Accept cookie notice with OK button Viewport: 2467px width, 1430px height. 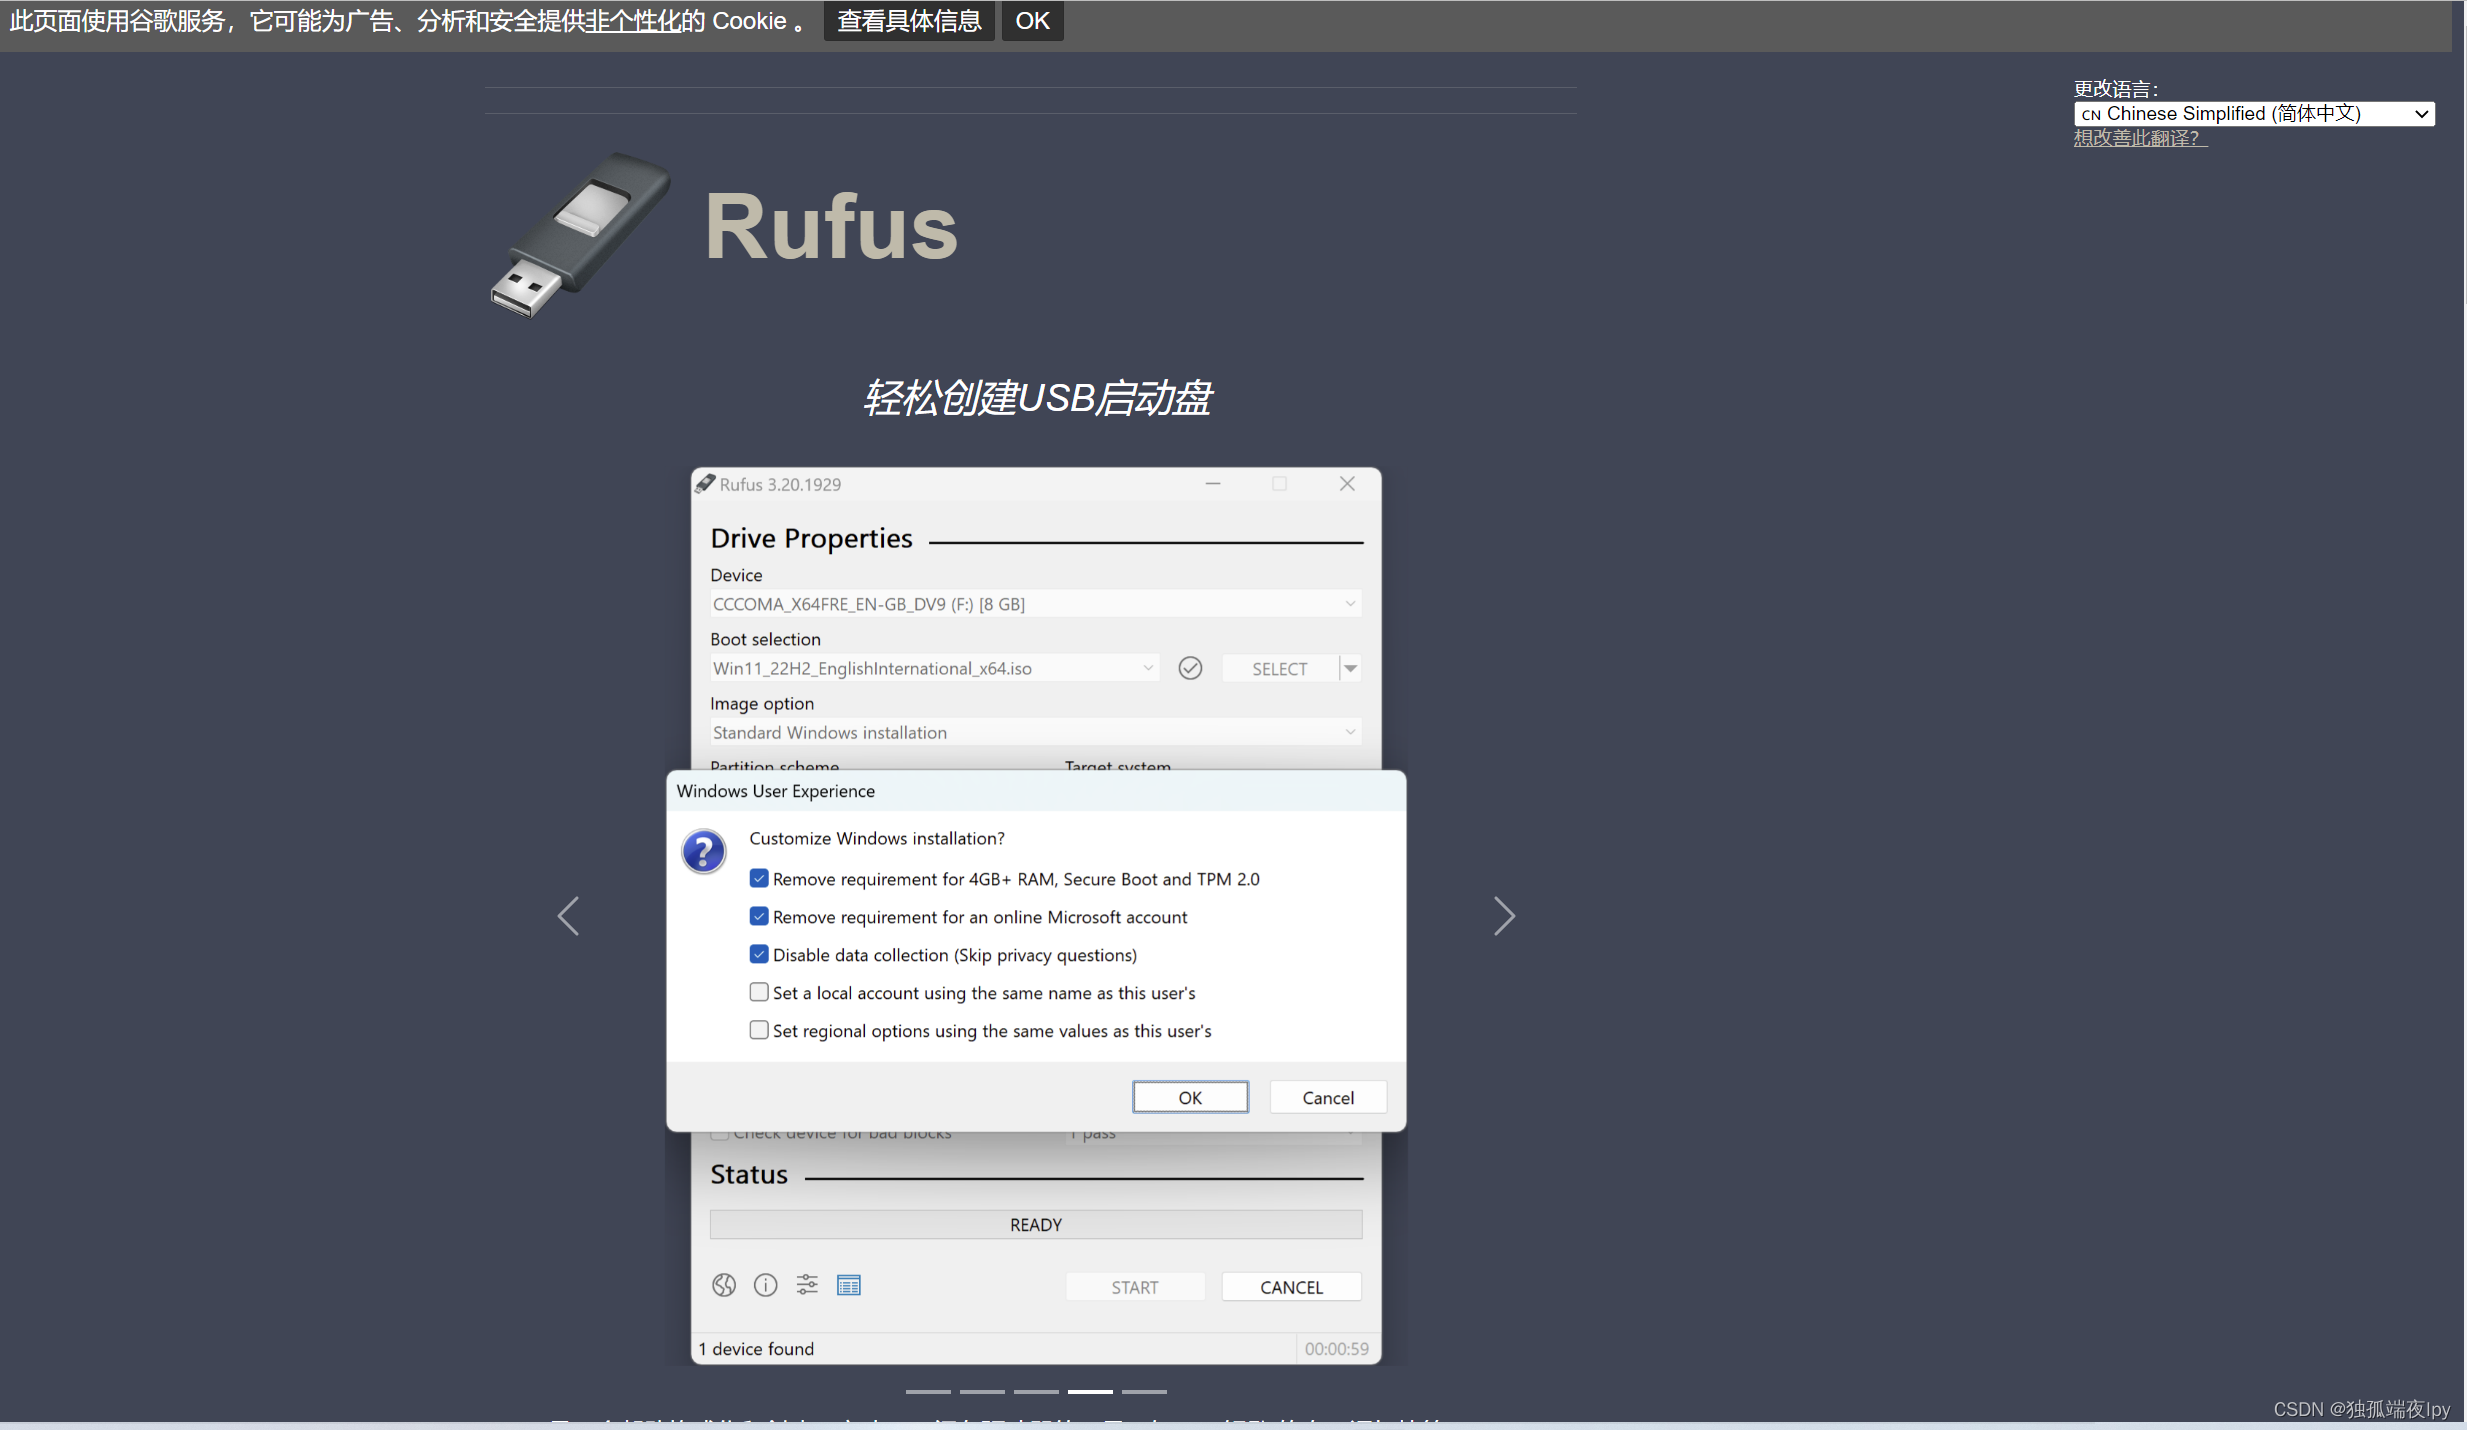click(1032, 21)
